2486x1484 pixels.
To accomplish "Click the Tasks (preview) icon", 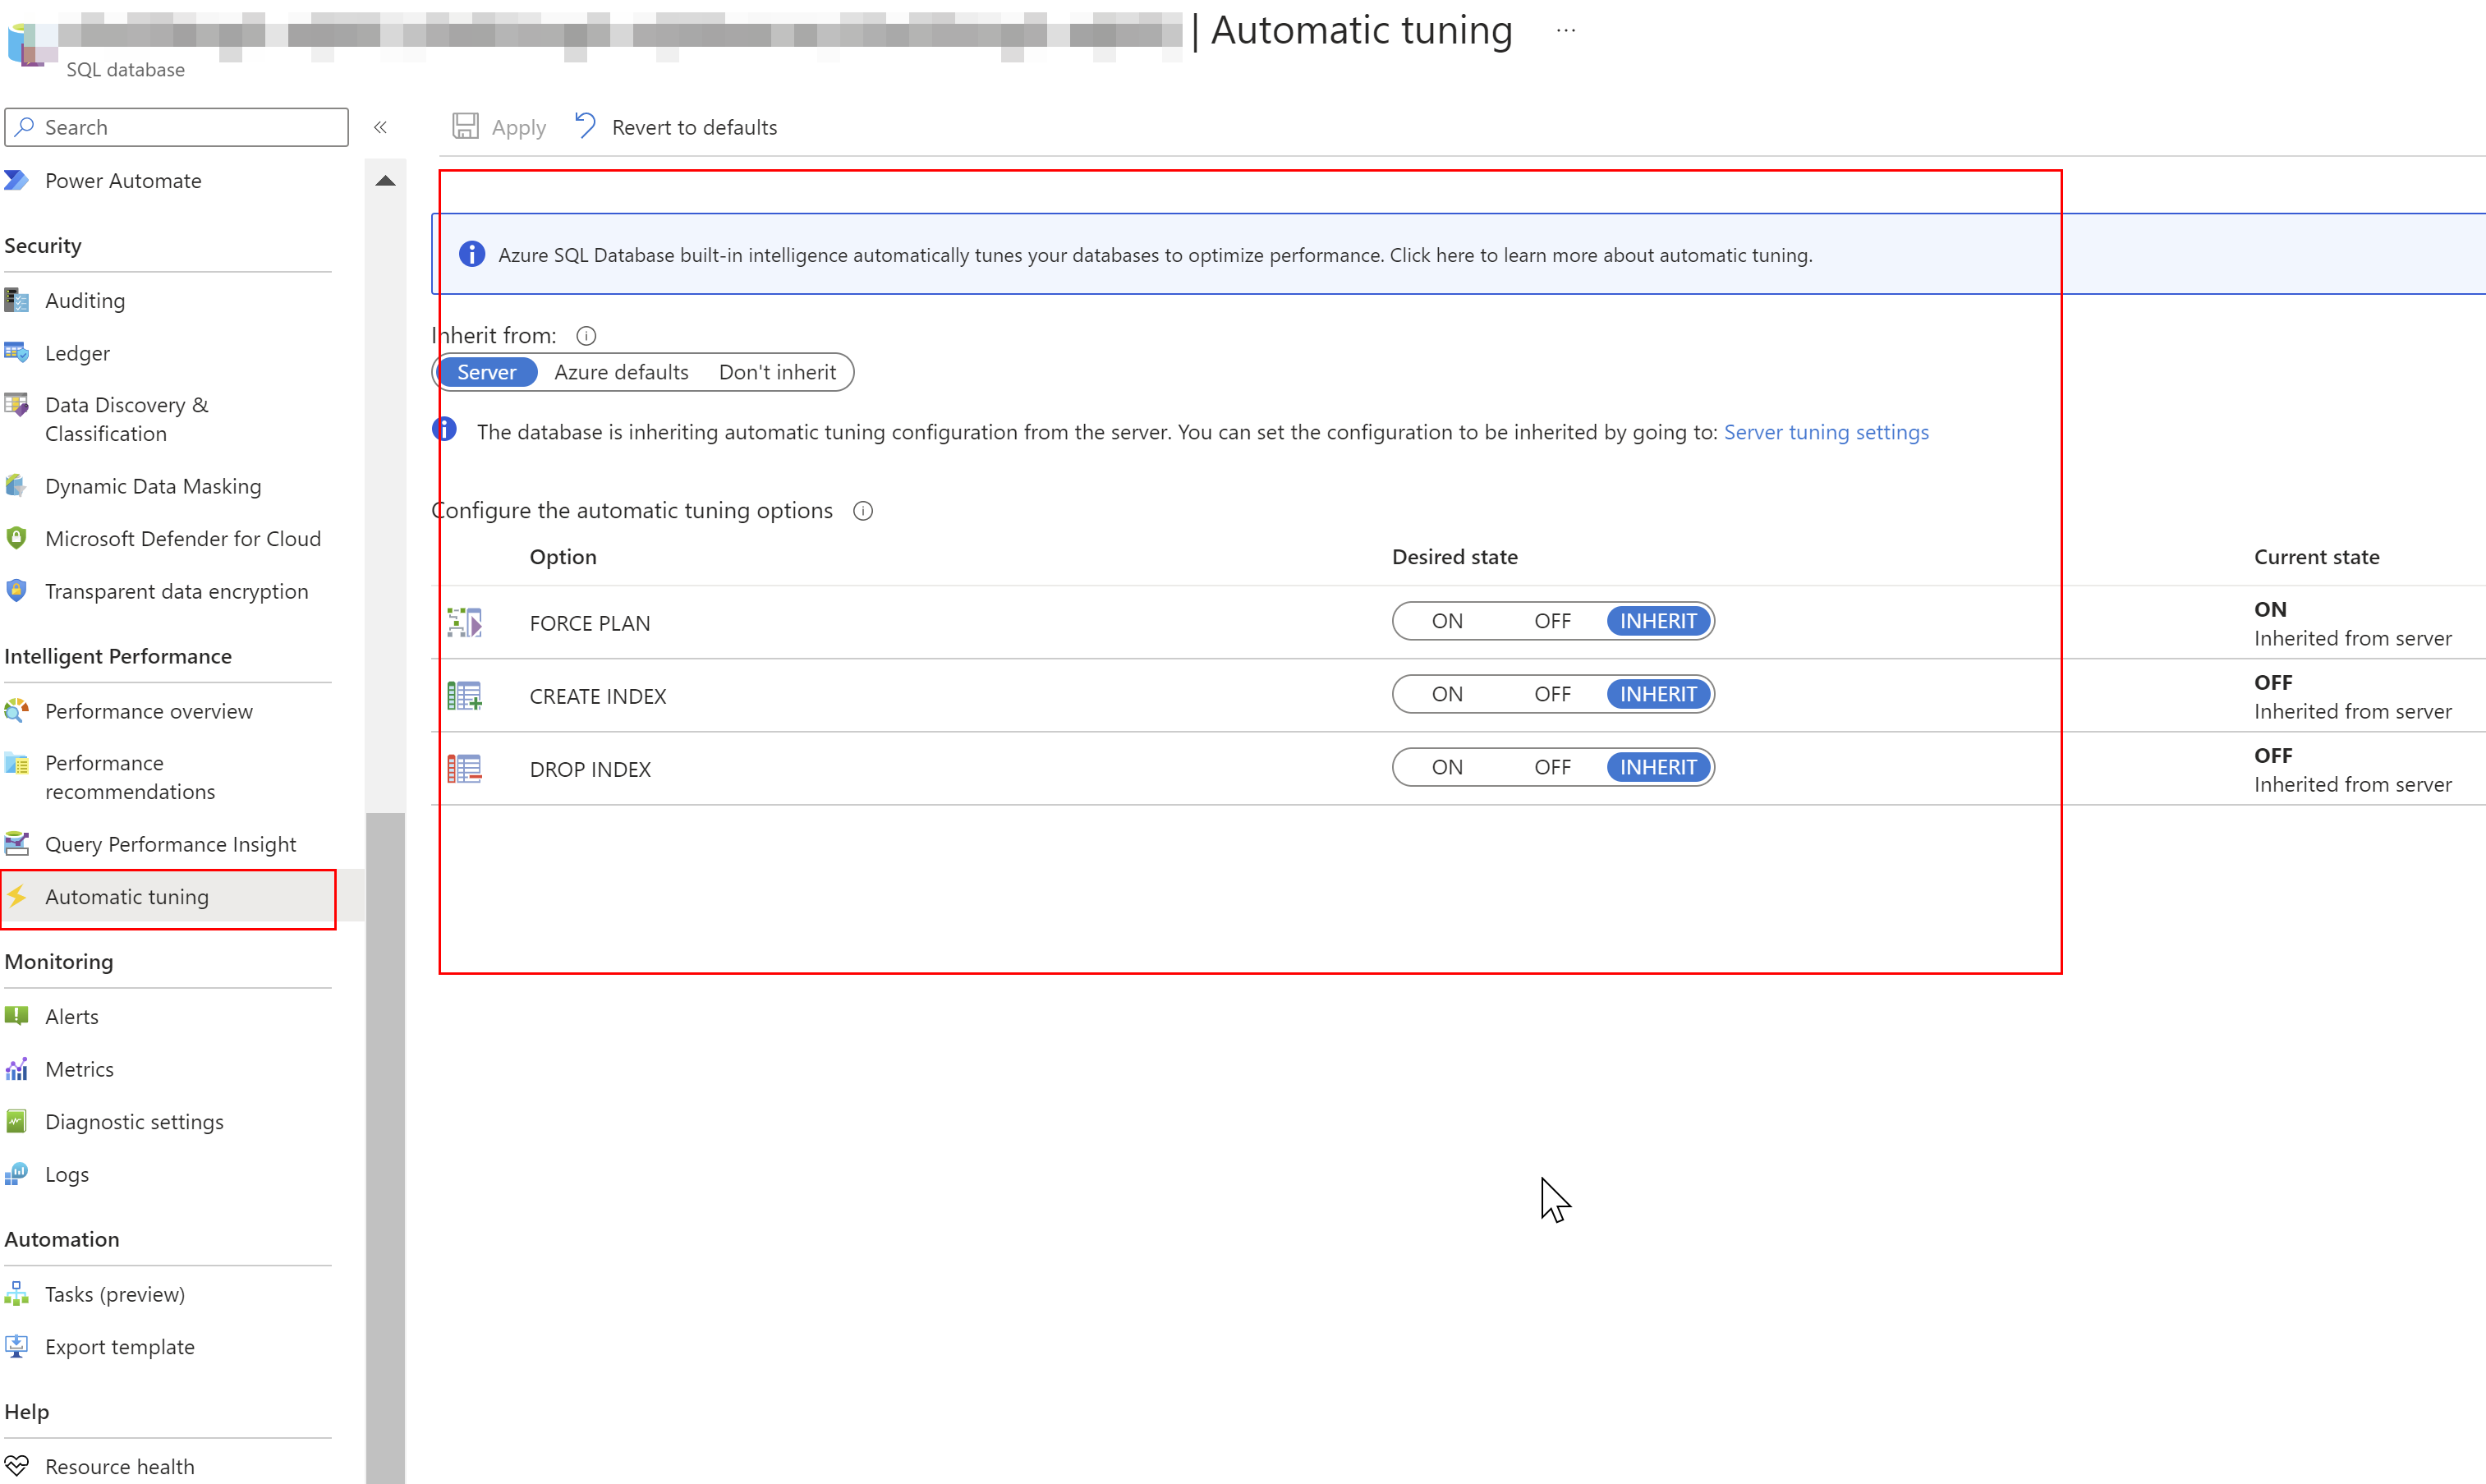I will point(16,1294).
